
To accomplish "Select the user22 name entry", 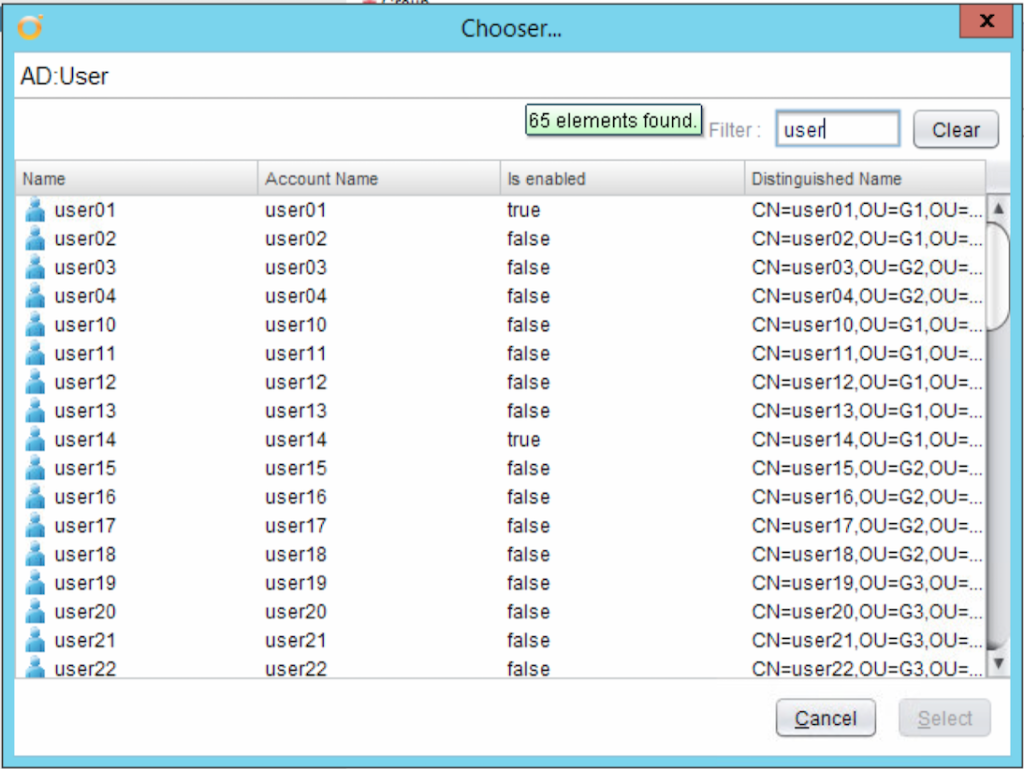I will pyautogui.click(x=85, y=668).
